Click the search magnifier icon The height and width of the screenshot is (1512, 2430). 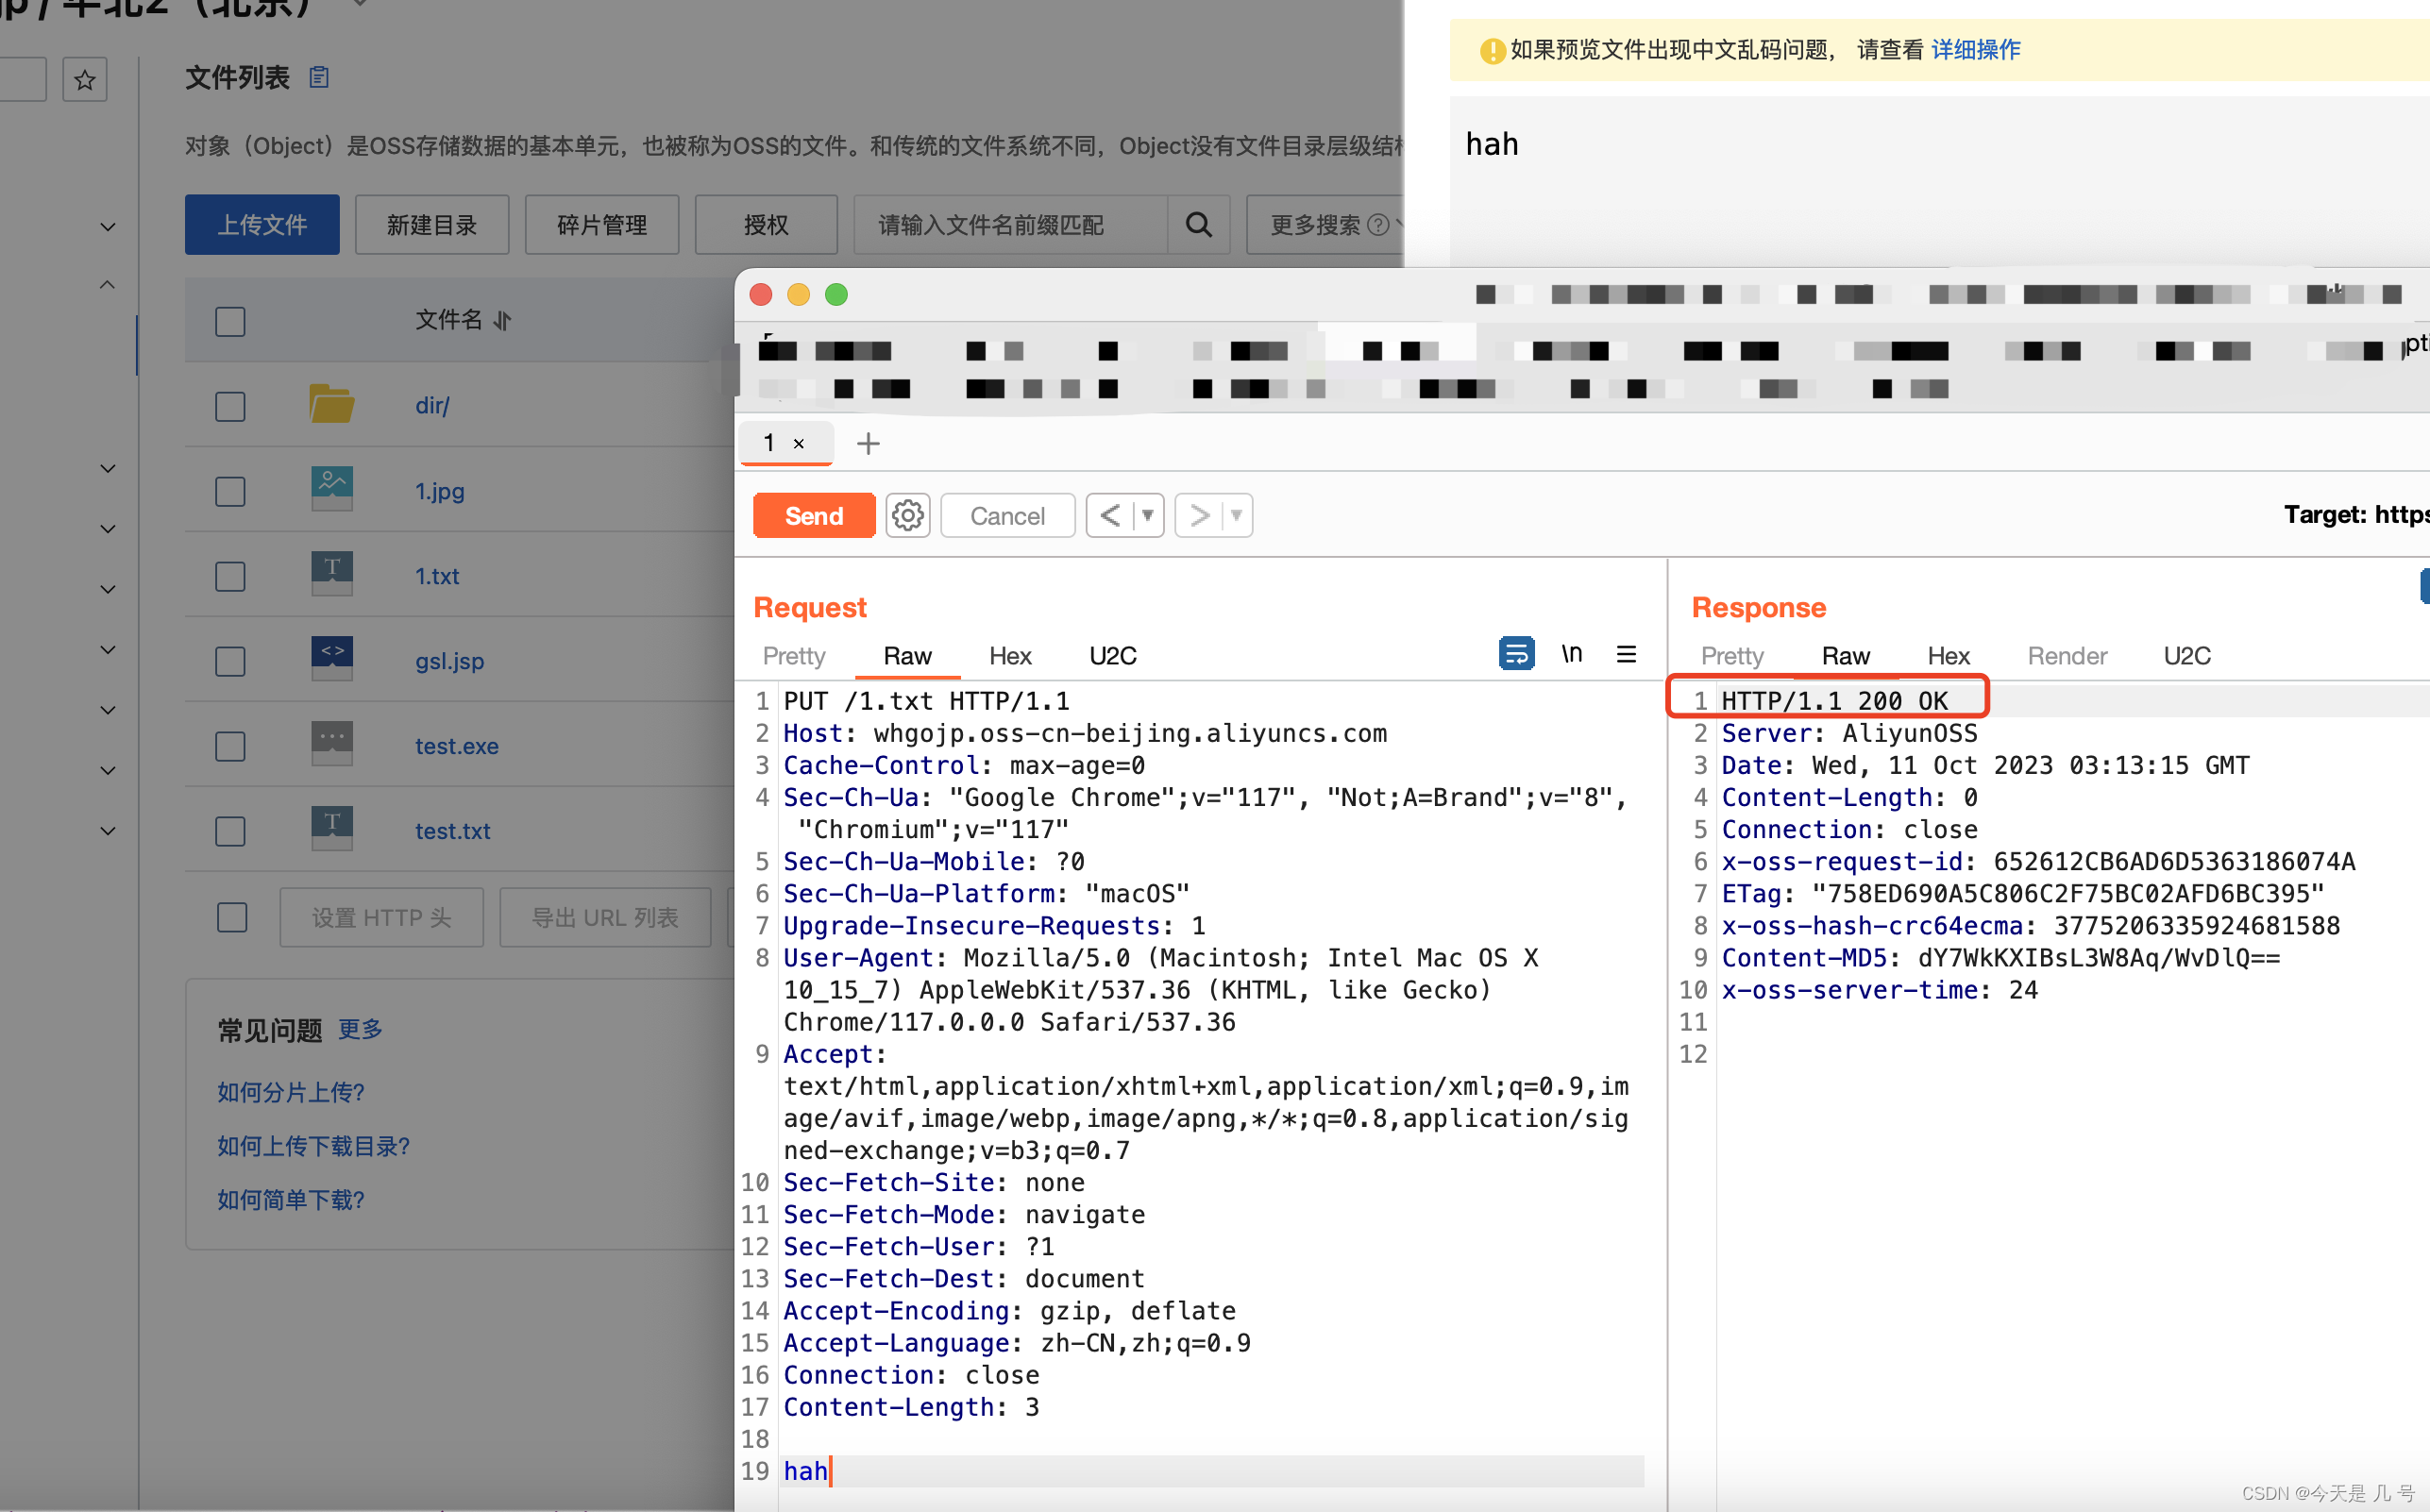tap(1198, 225)
